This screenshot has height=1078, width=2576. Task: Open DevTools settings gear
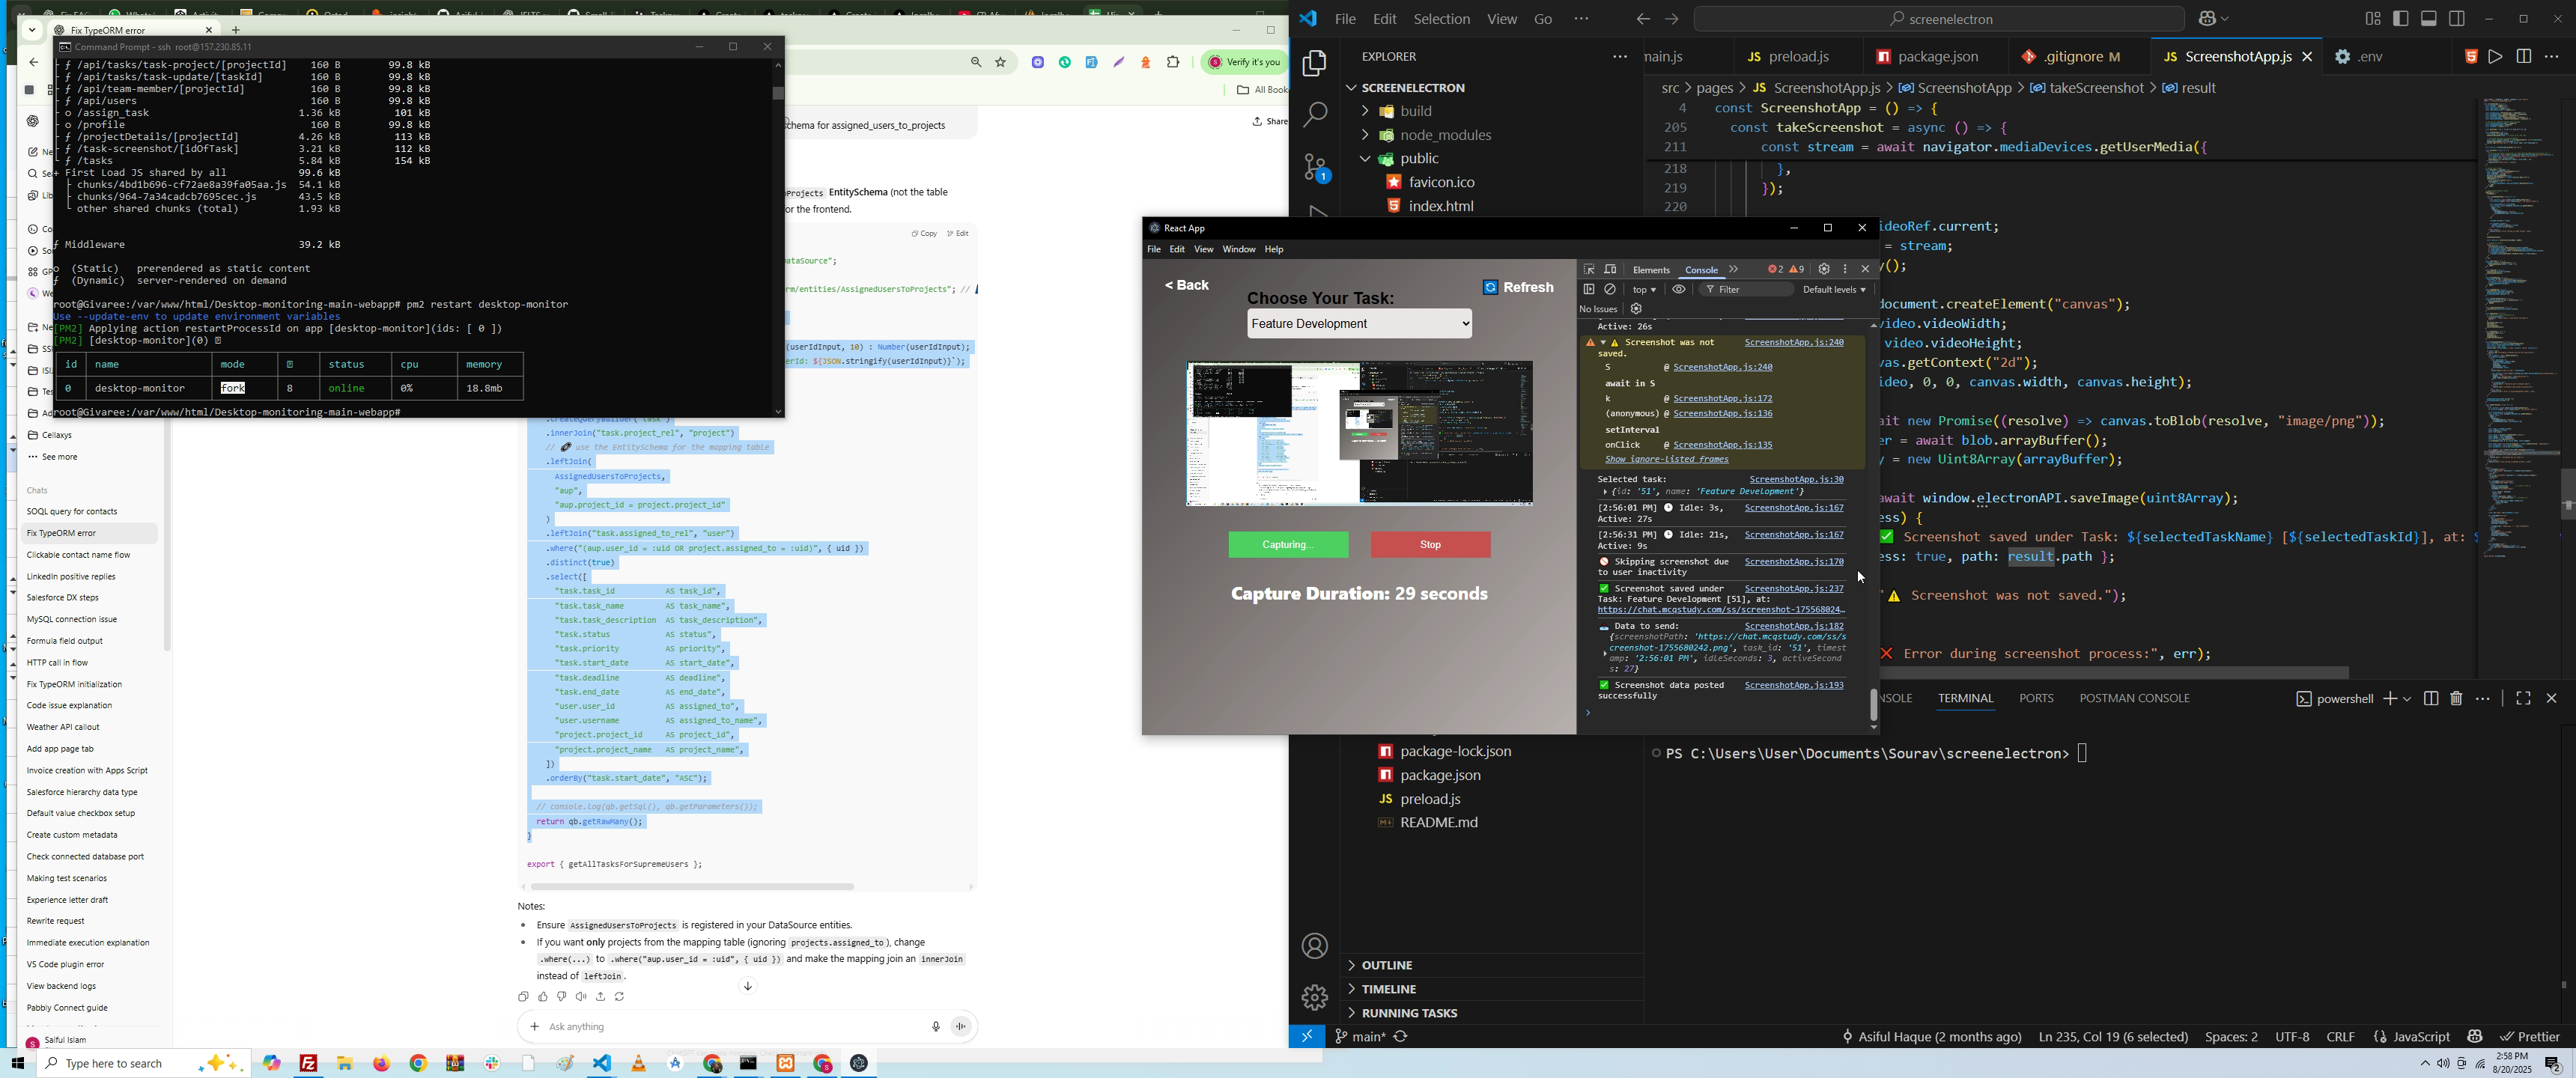[1824, 270]
